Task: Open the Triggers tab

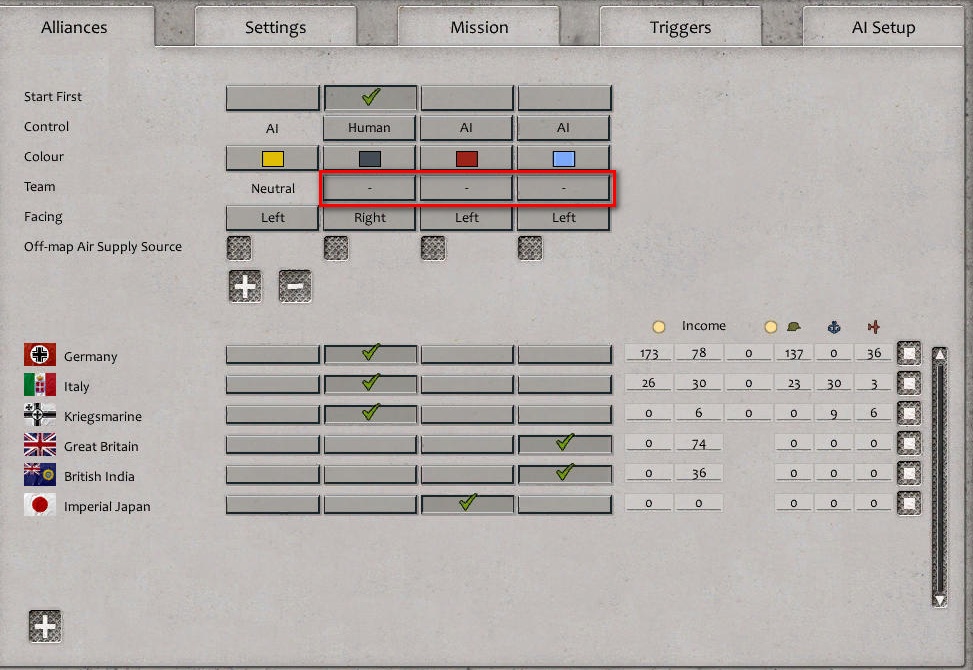Action: 680,27
